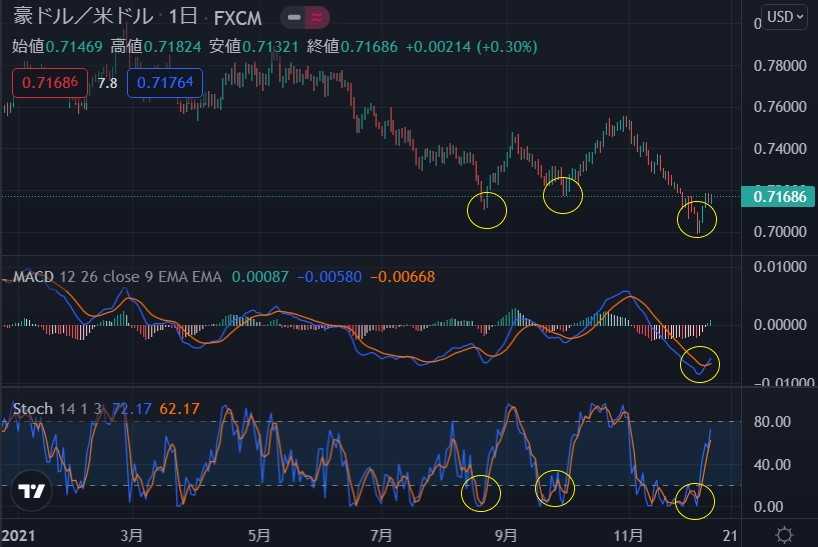Click the low price 安値0.71321
Screen dimensions: 818x547
click(x=254, y=47)
